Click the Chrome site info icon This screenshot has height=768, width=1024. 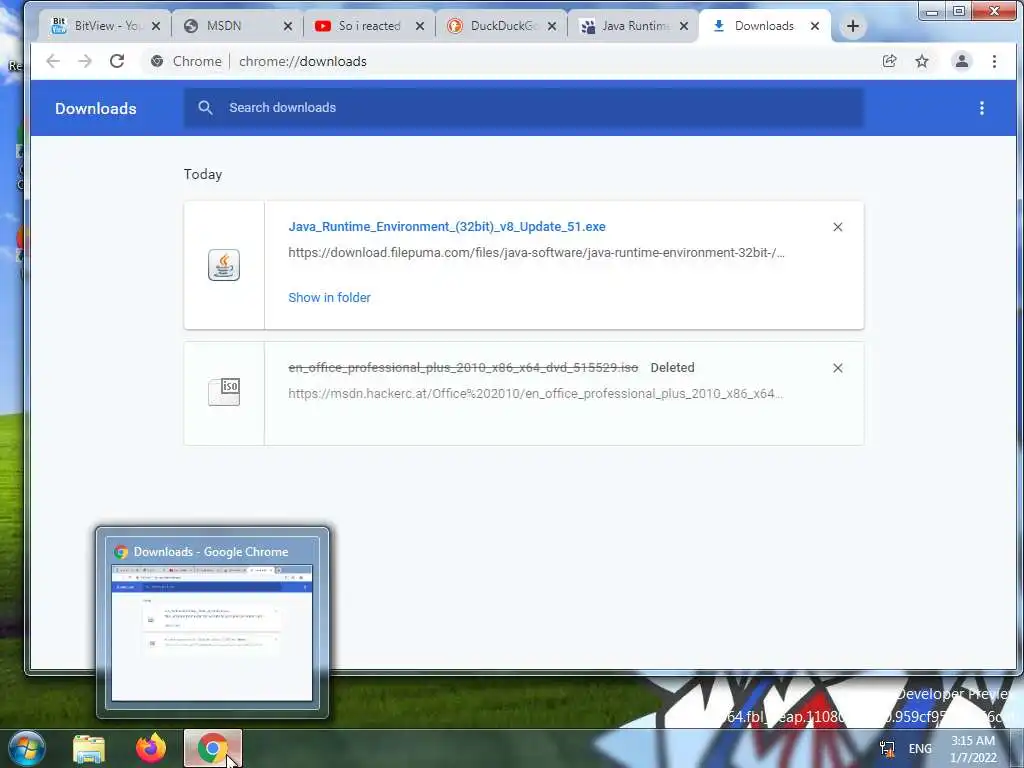click(x=157, y=61)
